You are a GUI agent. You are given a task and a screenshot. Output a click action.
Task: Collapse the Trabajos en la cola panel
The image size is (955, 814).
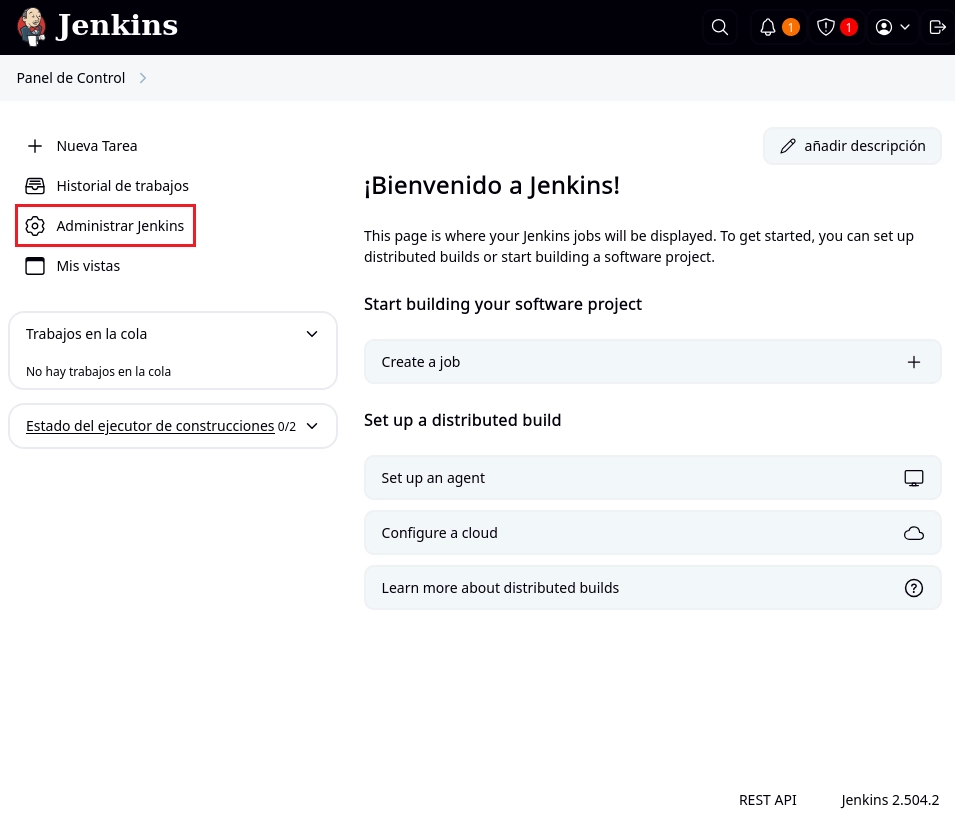click(312, 334)
